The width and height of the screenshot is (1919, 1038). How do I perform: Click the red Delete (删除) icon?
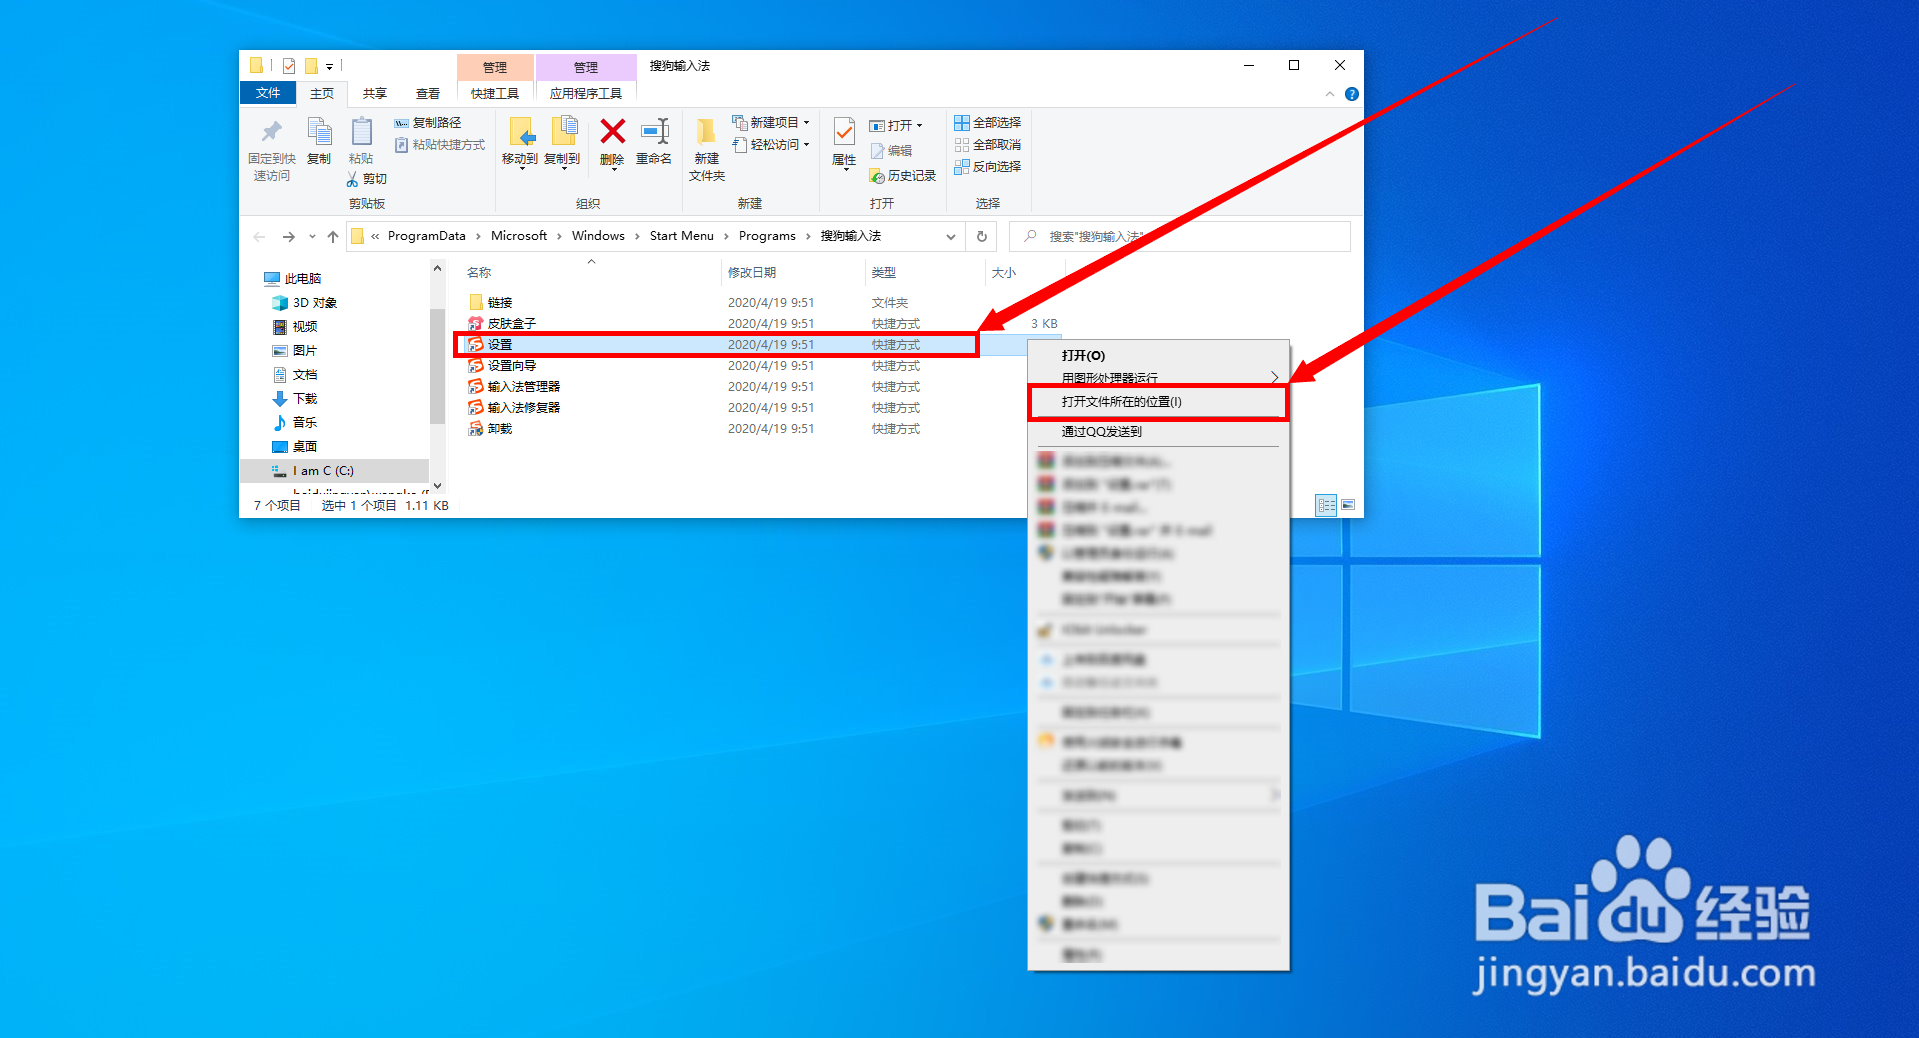612,131
